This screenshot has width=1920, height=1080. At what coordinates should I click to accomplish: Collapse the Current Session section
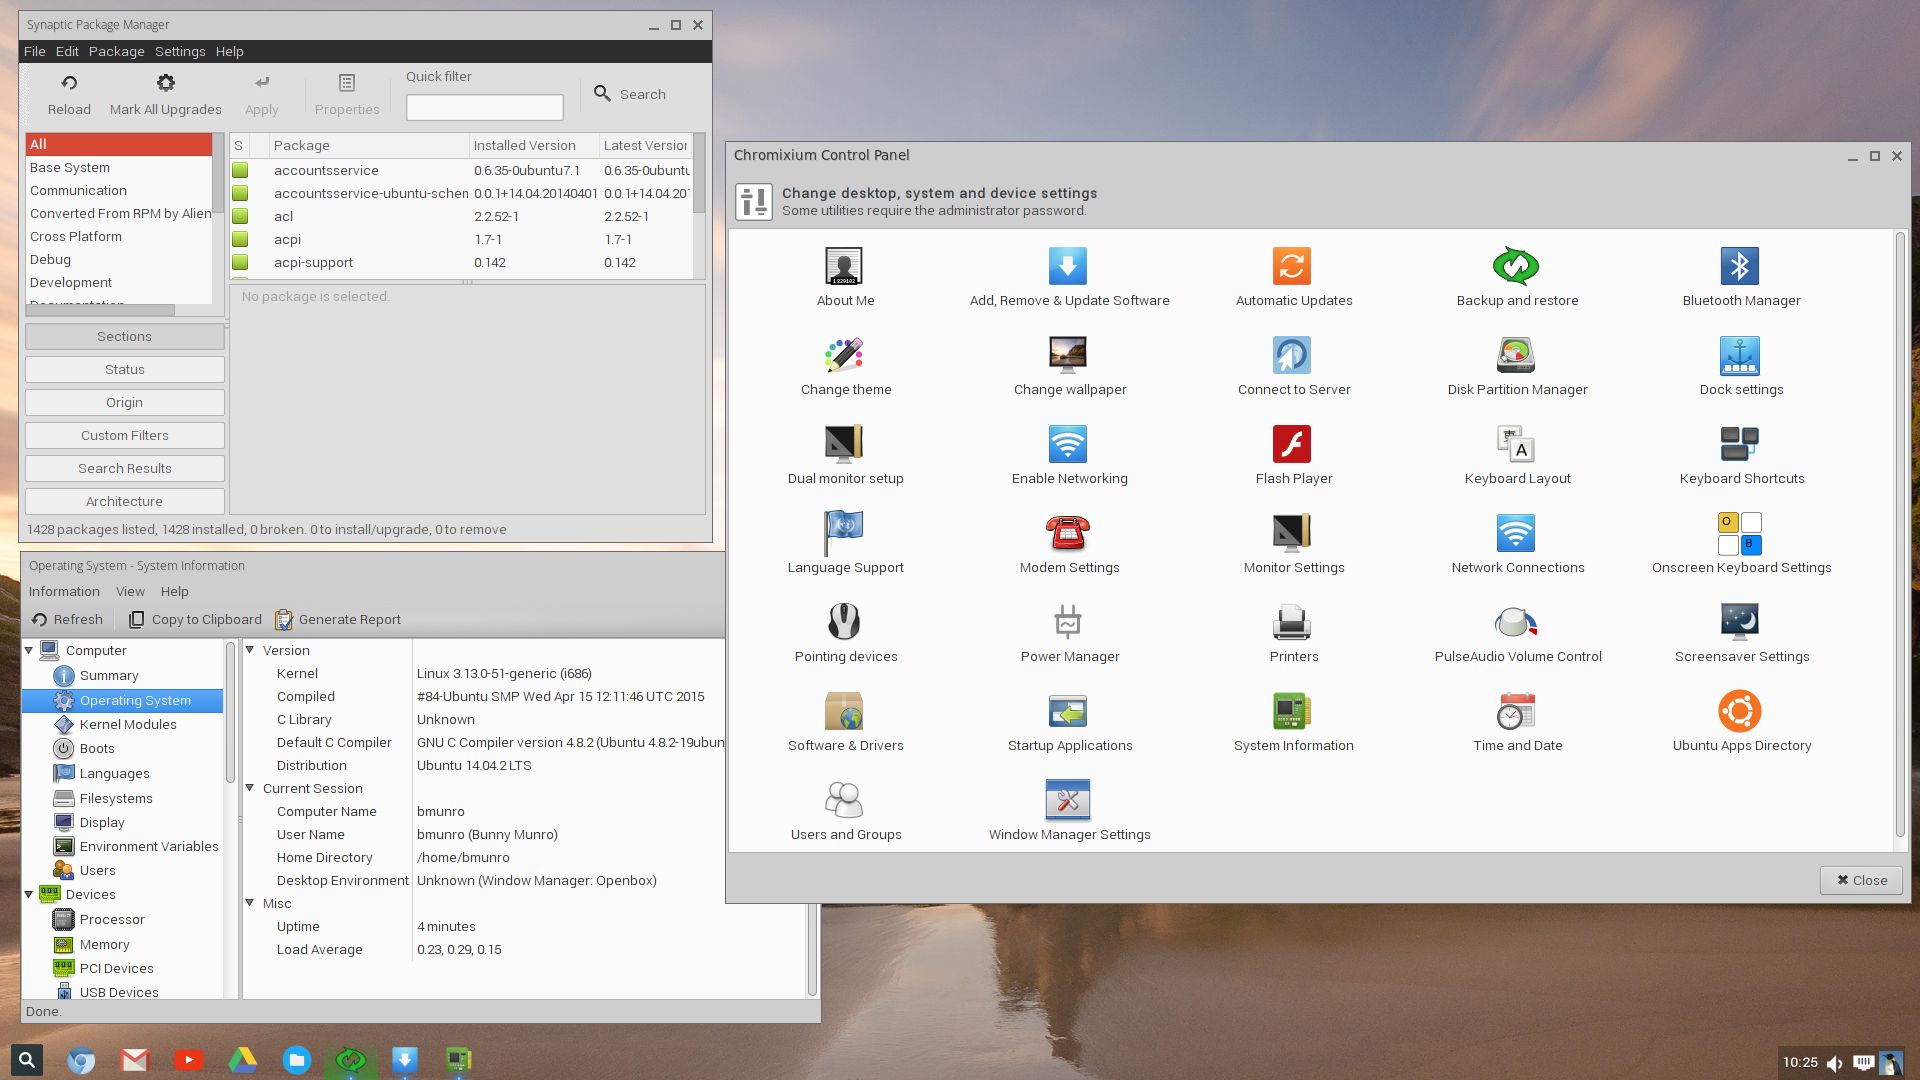[x=250, y=788]
